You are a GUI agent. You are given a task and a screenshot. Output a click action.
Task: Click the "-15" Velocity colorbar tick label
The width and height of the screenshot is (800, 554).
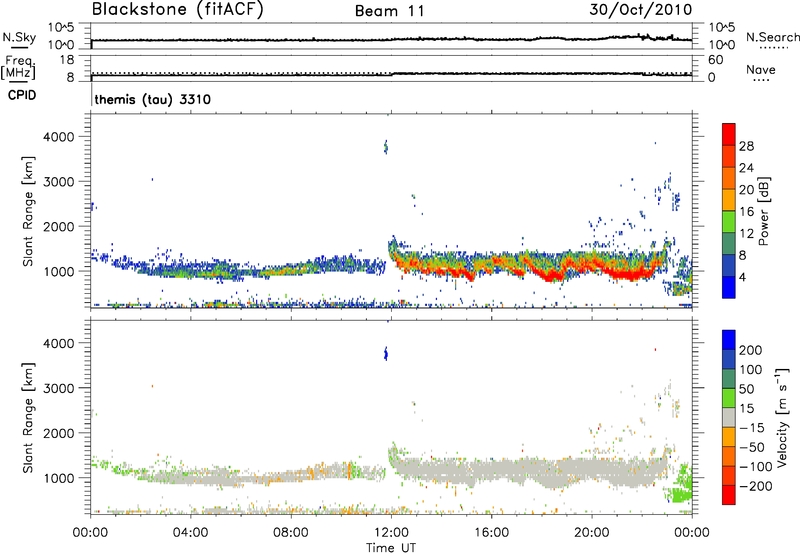(752, 428)
